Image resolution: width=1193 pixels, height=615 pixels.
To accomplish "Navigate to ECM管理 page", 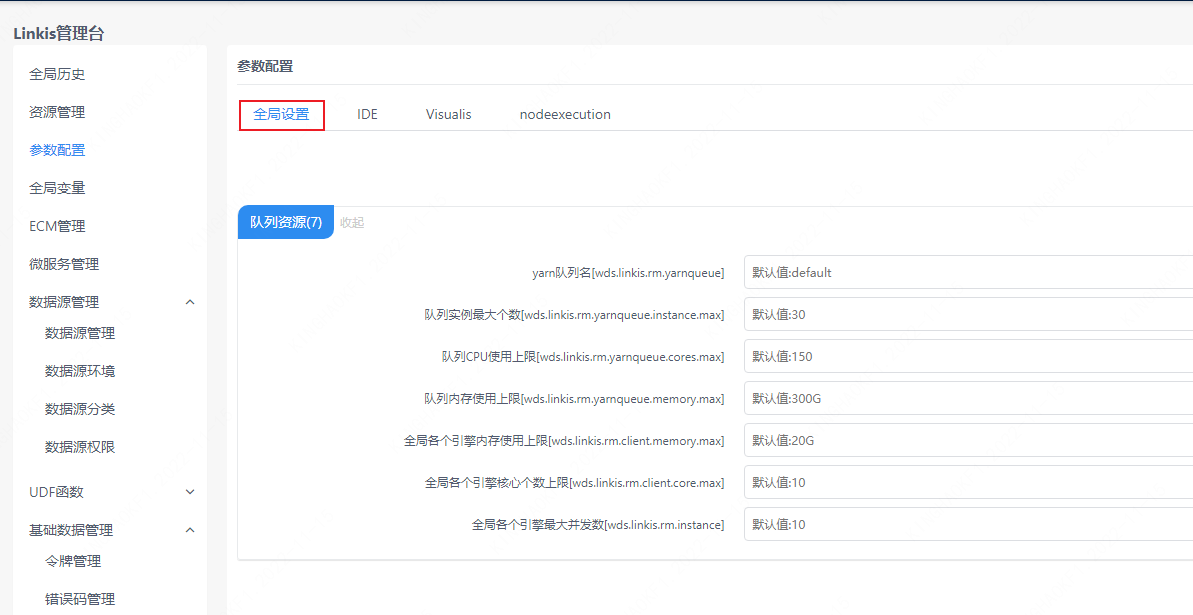I will click(57, 226).
